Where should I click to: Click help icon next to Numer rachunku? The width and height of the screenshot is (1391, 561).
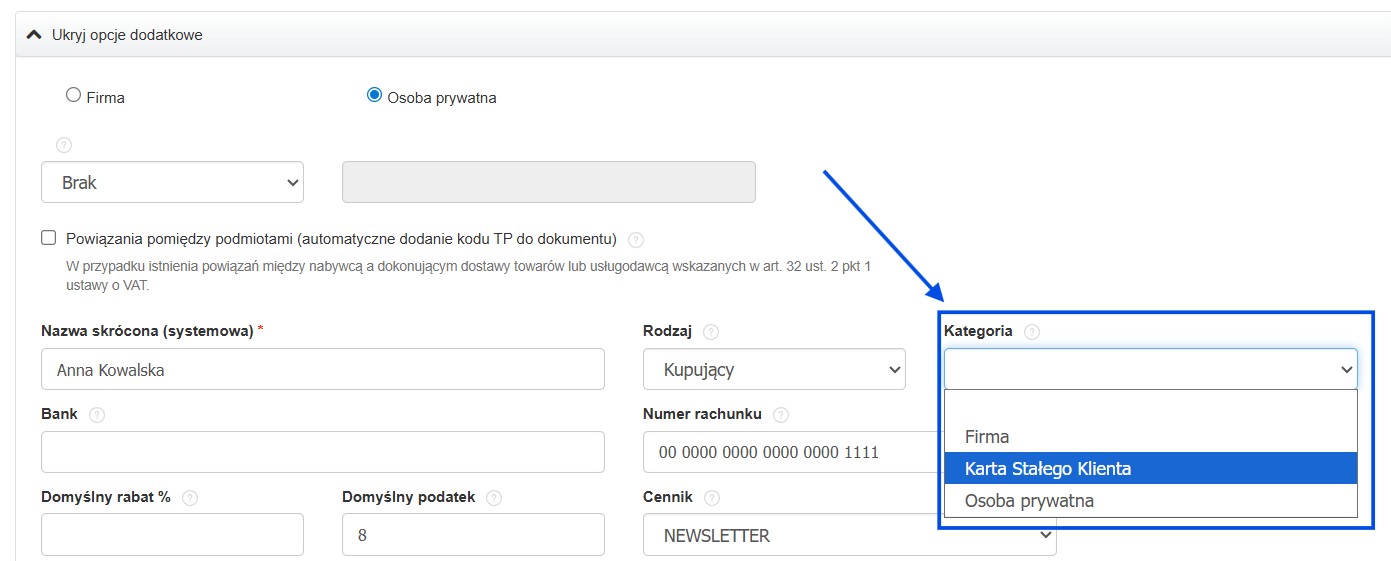point(781,415)
